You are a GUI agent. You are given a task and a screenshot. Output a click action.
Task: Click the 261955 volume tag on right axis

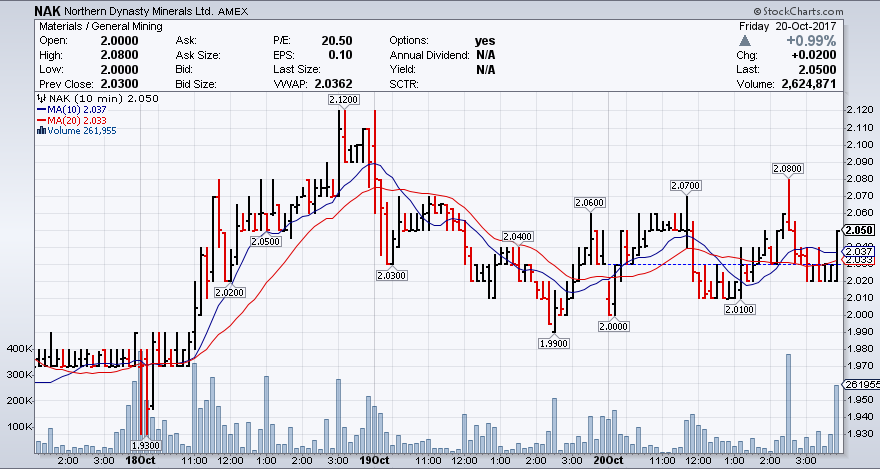(x=861, y=384)
